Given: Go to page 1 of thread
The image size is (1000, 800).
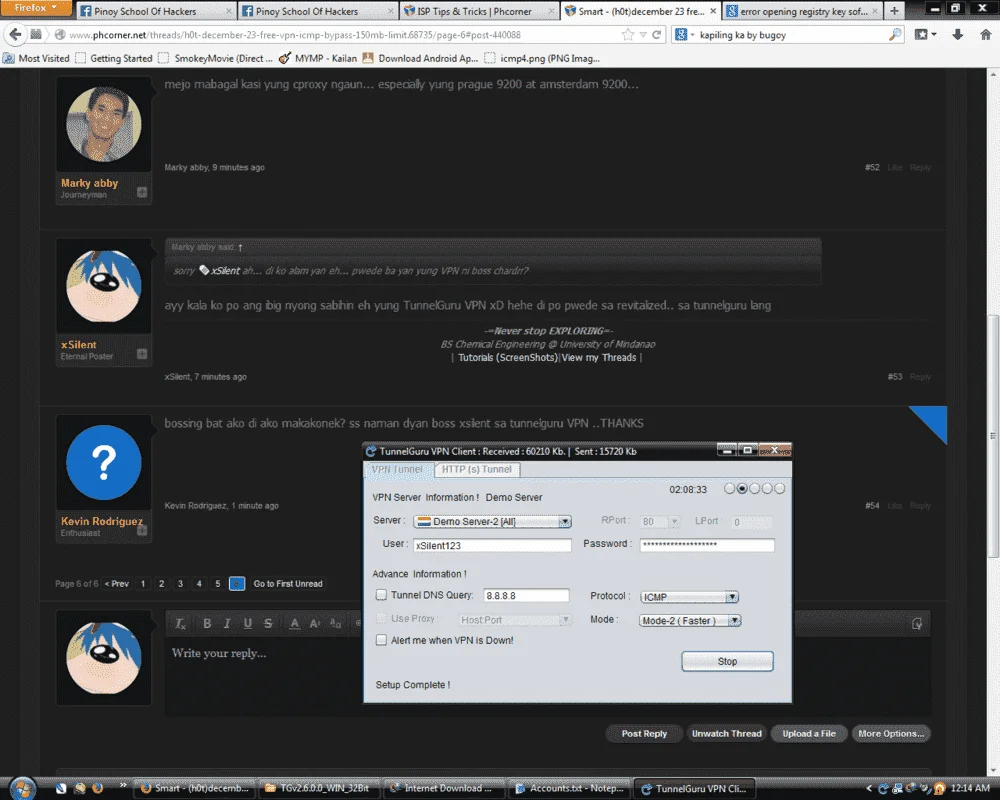Looking at the screenshot, I should tap(143, 584).
